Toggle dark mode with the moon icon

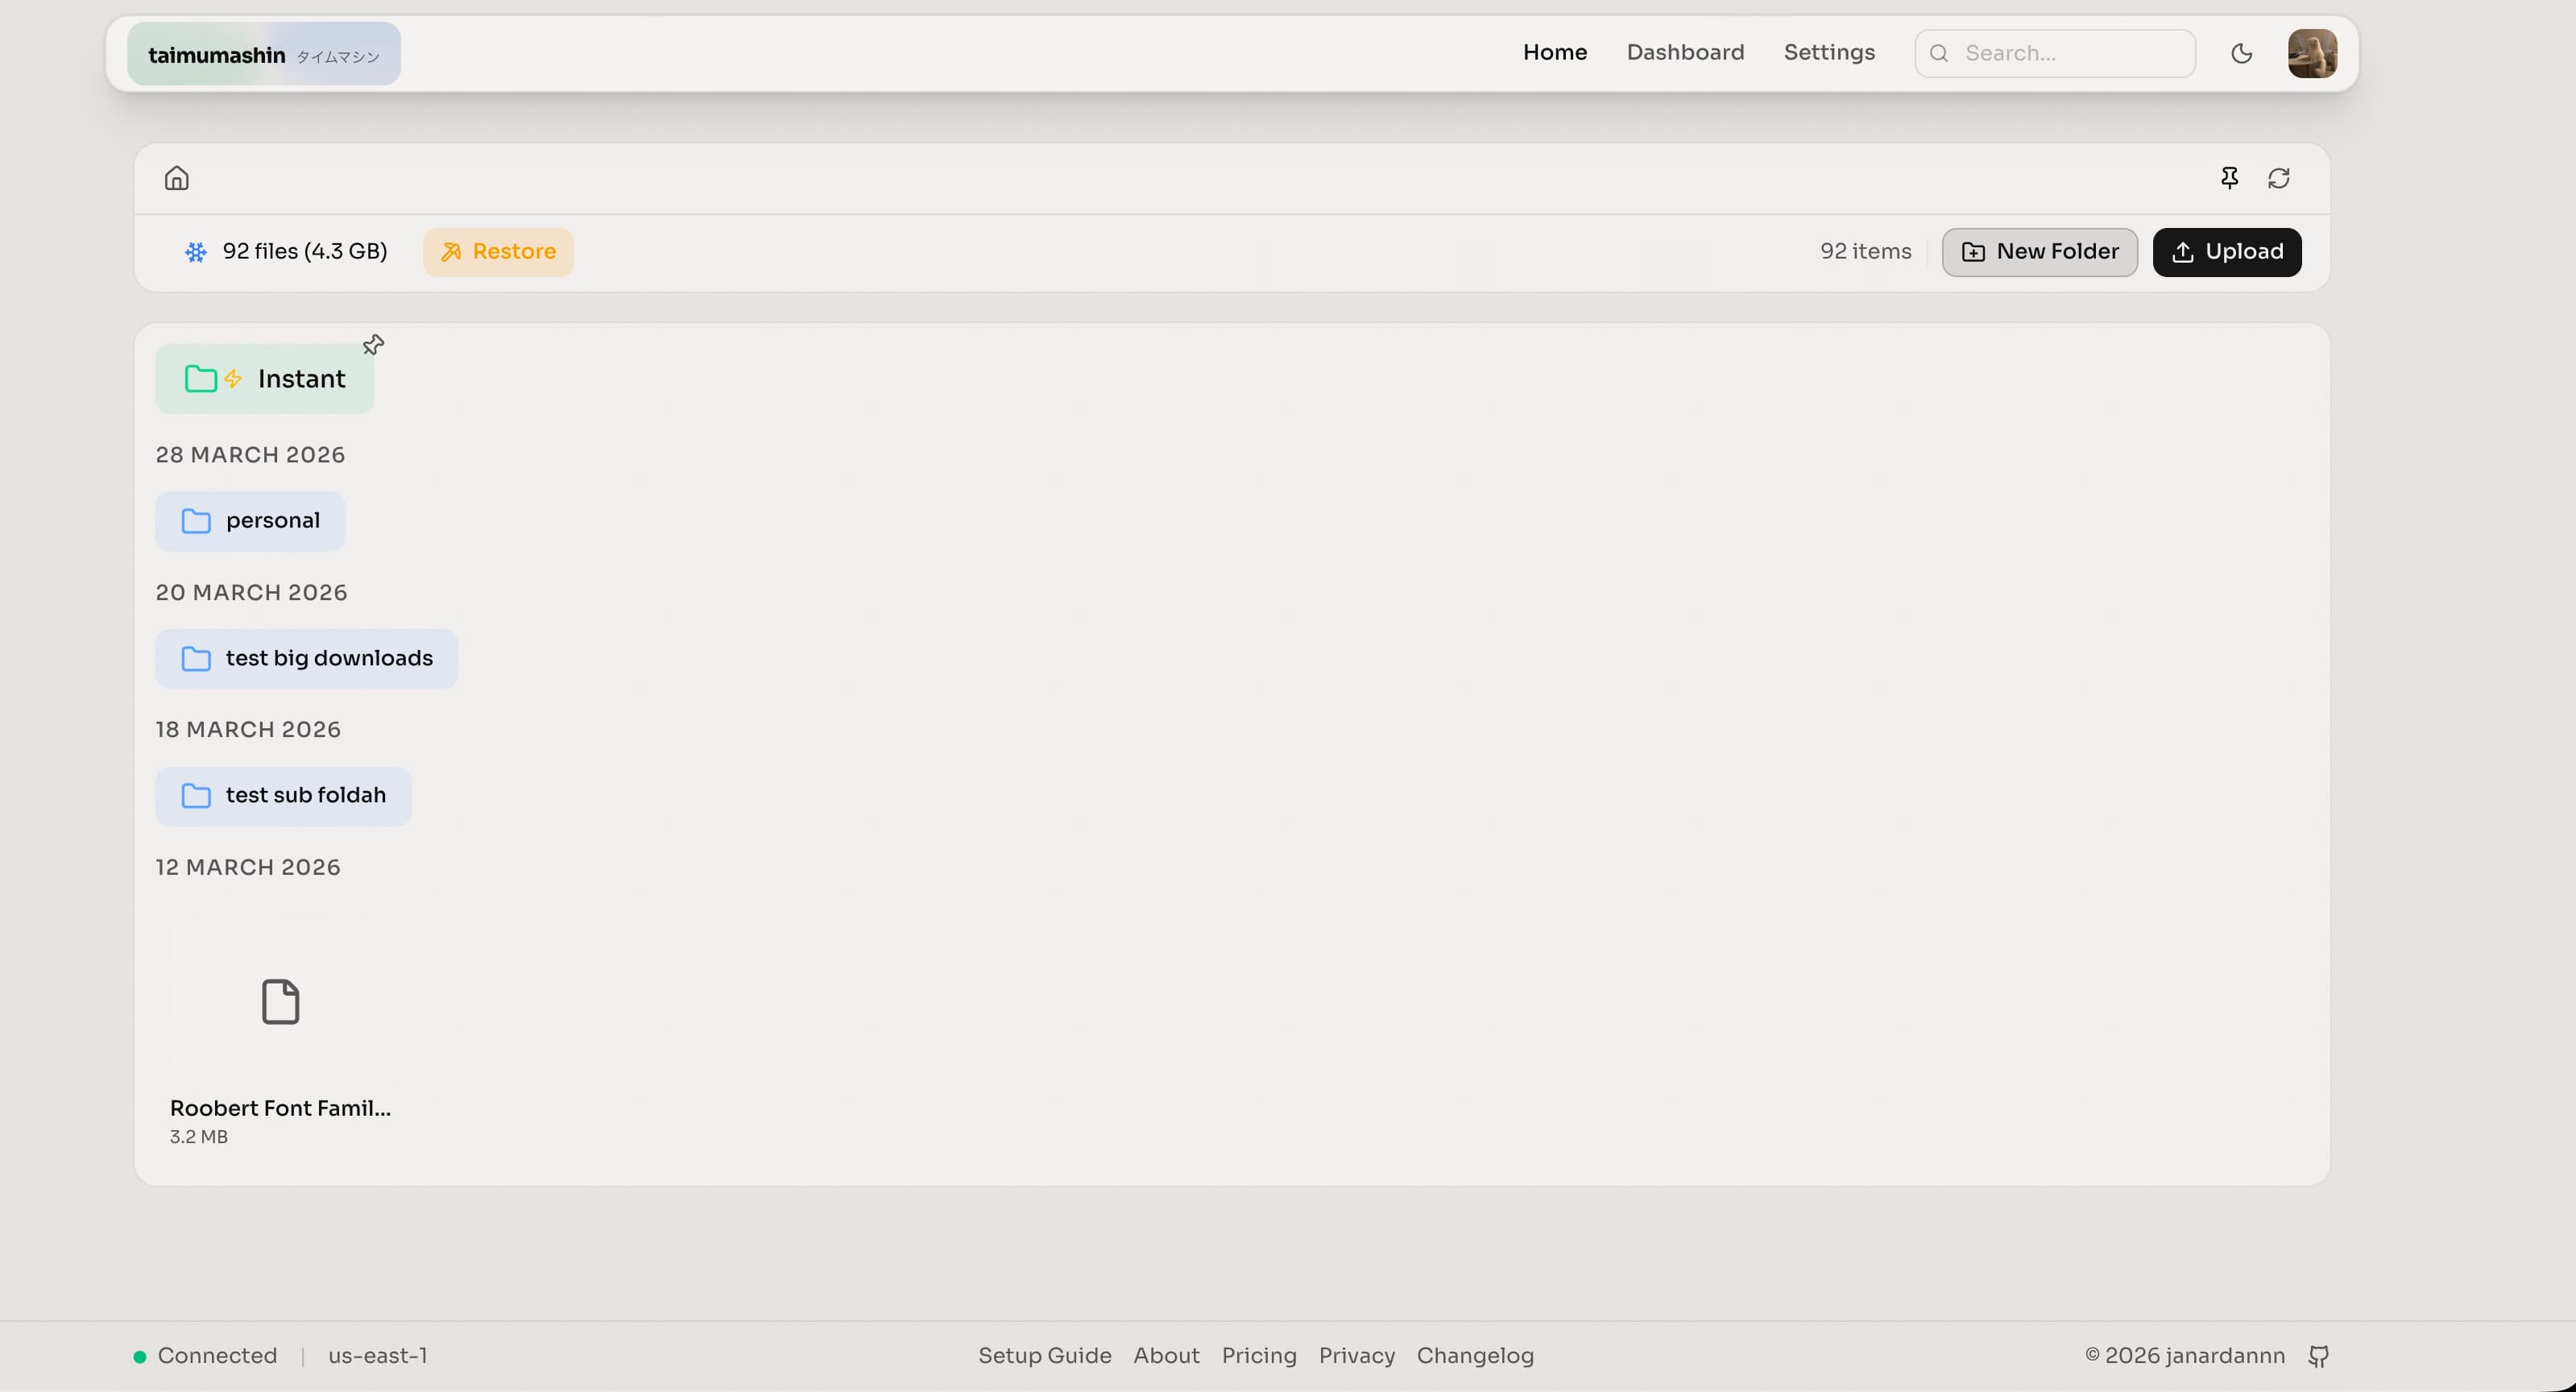(2242, 53)
